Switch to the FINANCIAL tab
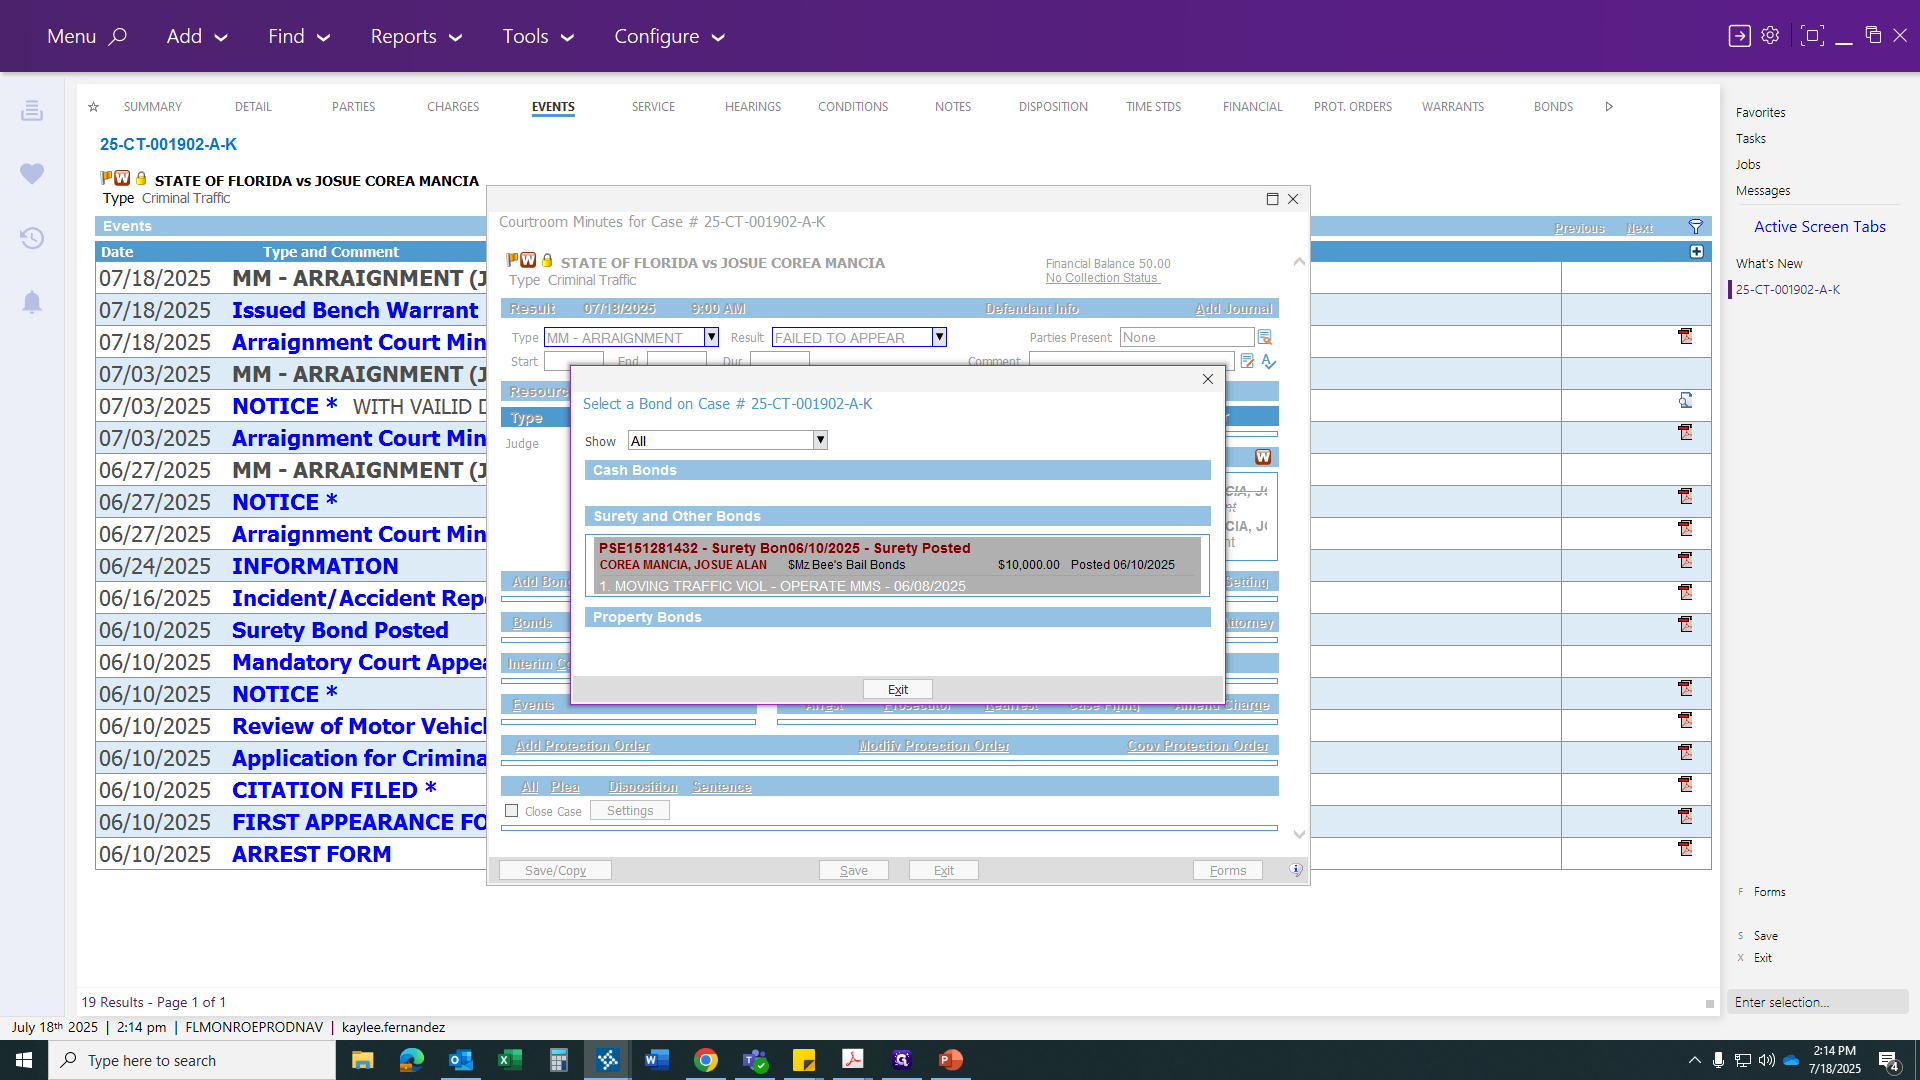 tap(1252, 107)
